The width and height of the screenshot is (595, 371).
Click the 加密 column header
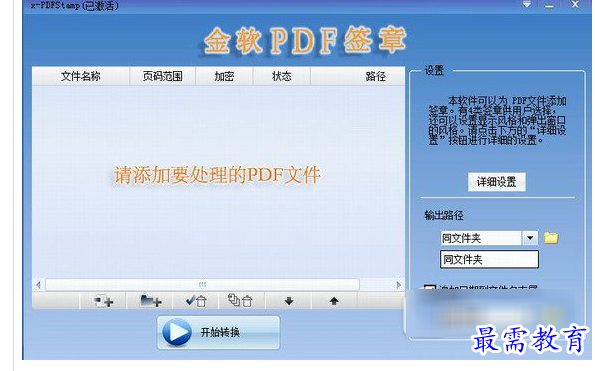pos(224,76)
